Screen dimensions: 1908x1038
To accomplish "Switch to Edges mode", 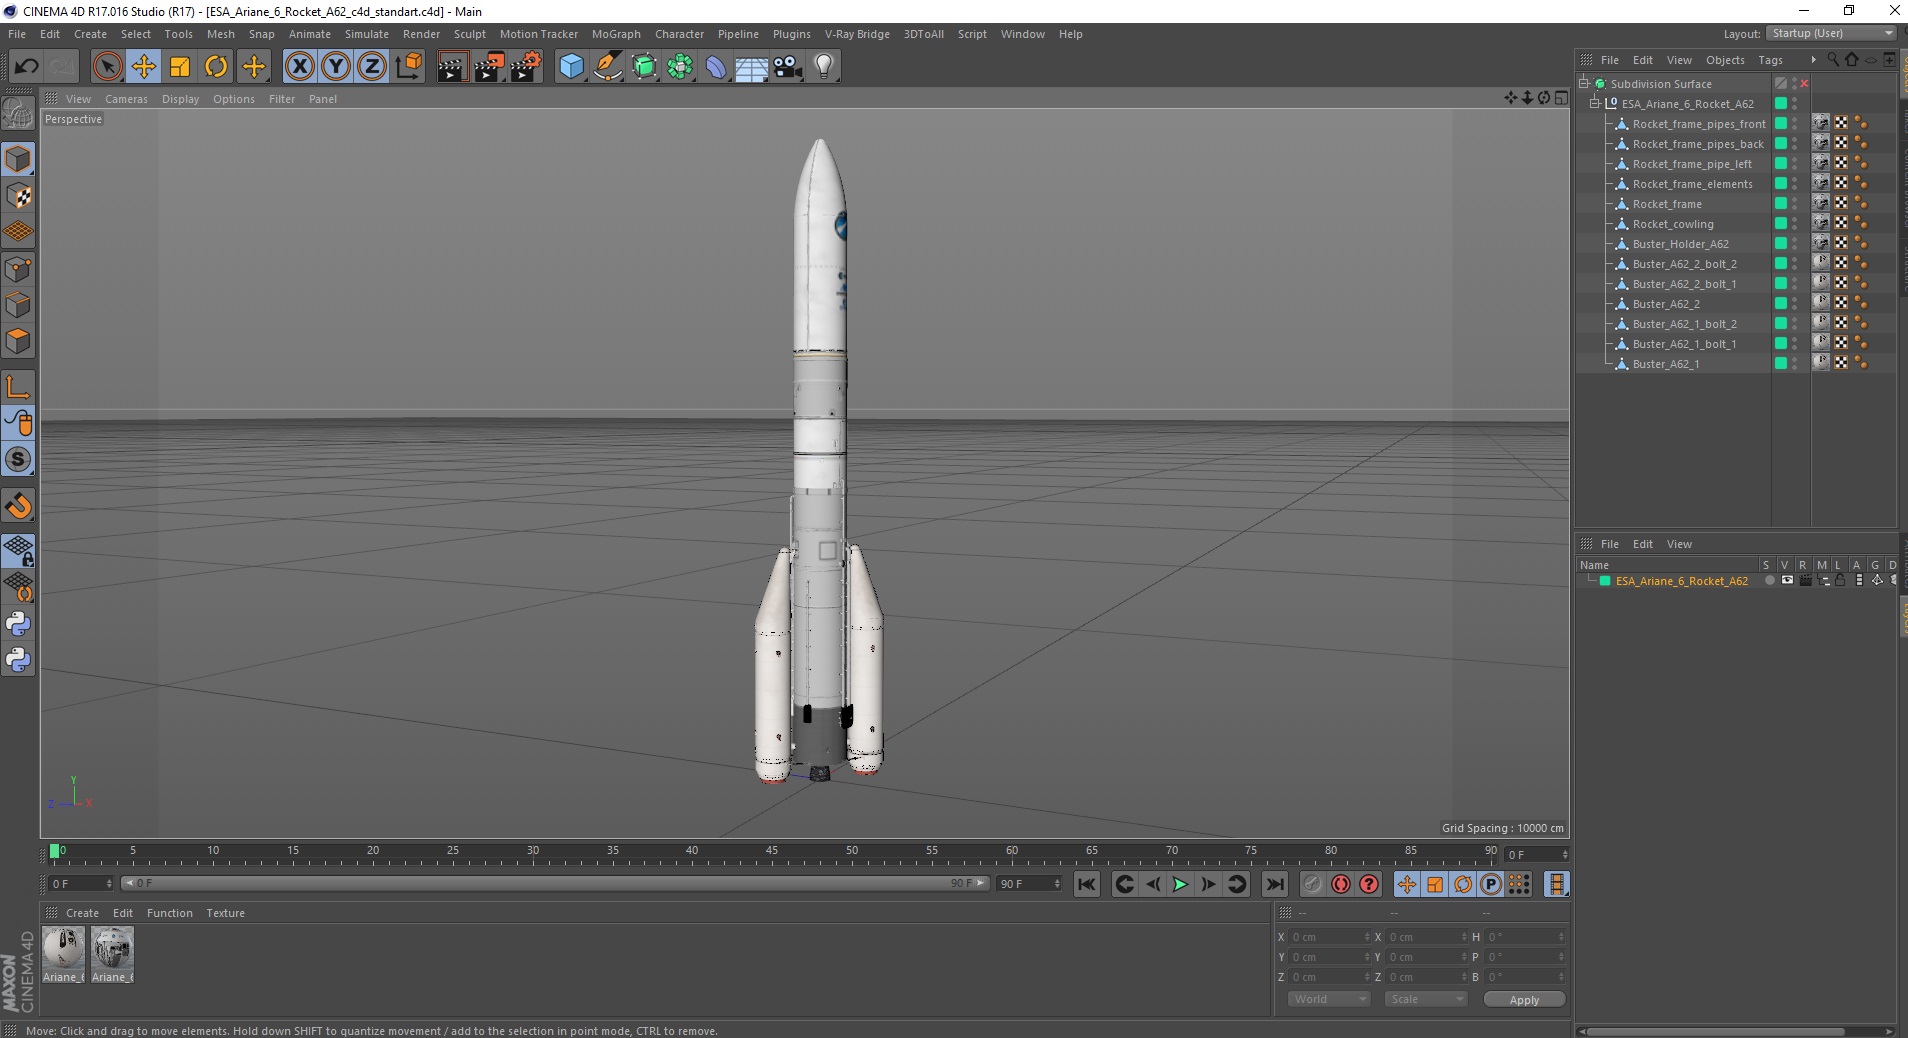I will (x=18, y=305).
